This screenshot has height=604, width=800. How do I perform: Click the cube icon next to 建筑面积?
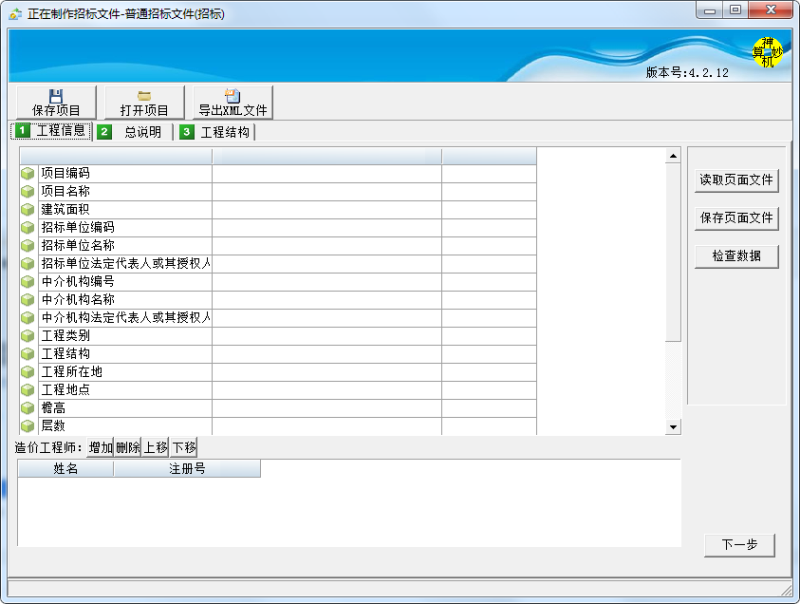pyautogui.click(x=28, y=210)
